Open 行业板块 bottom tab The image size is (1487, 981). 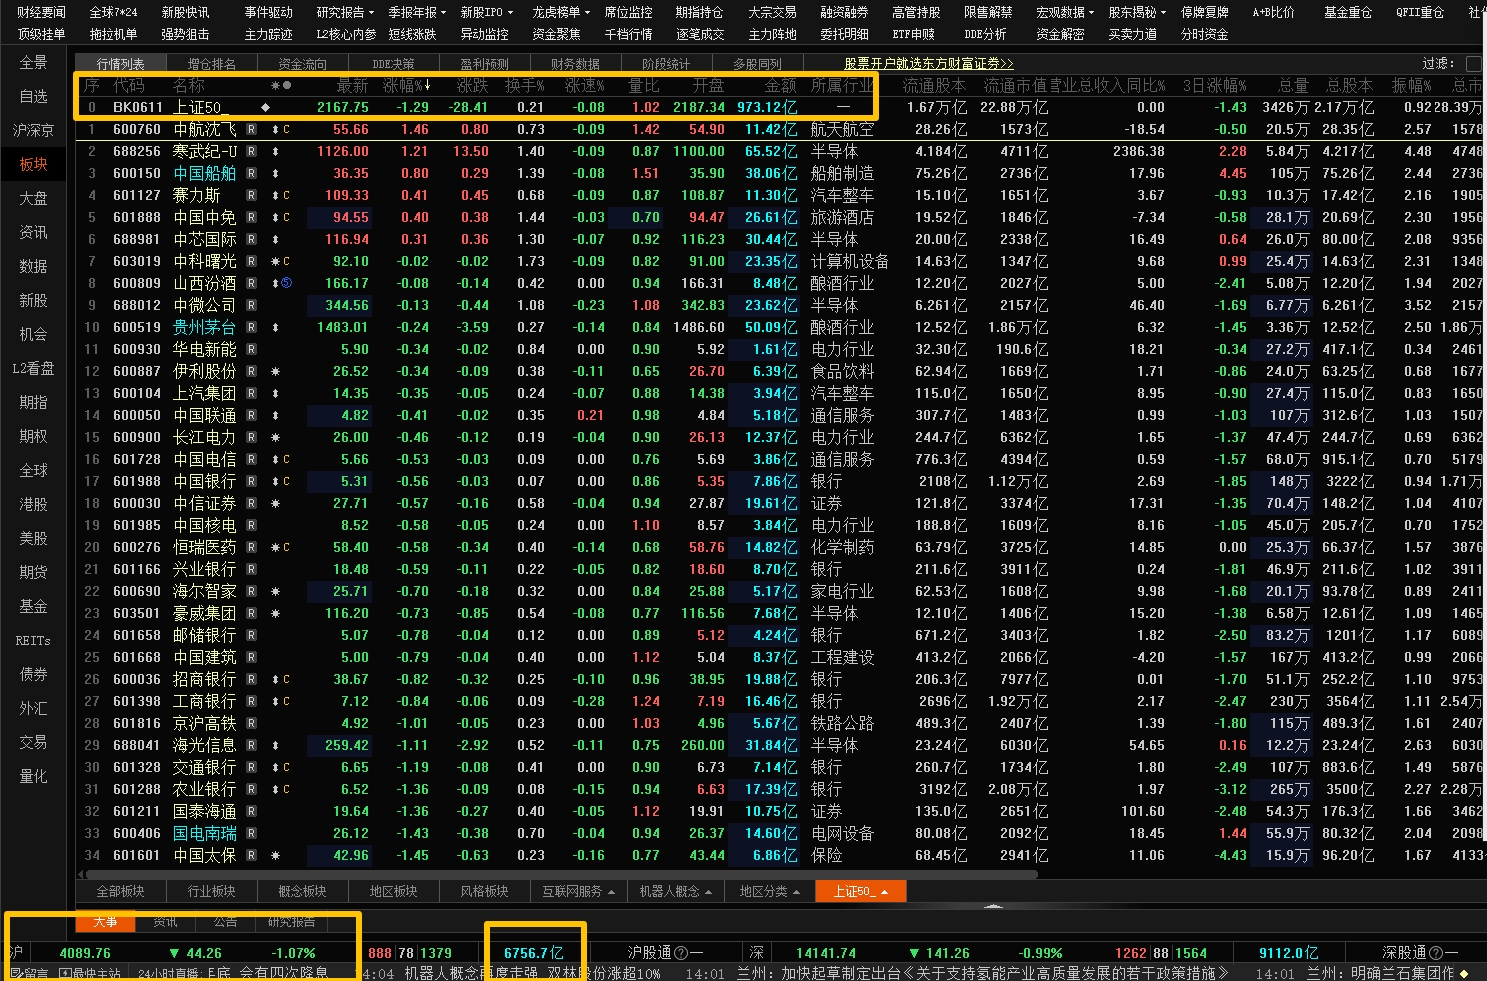click(211, 891)
